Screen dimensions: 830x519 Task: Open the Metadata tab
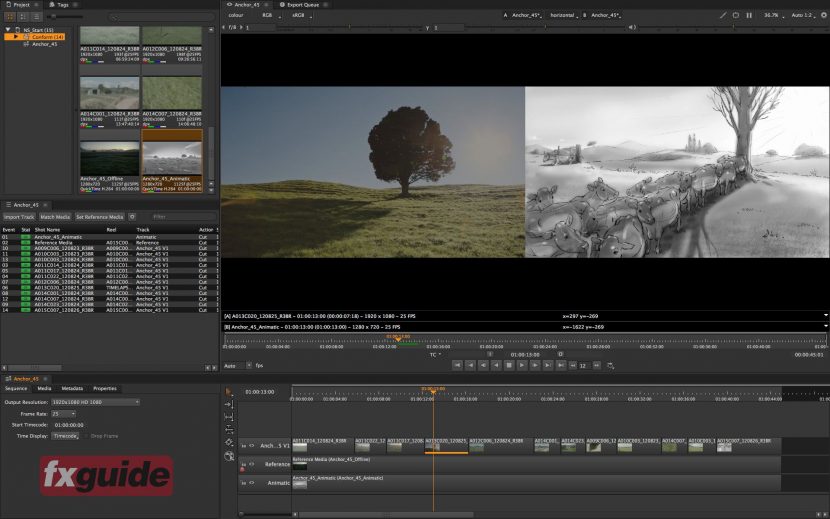[72, 388]
